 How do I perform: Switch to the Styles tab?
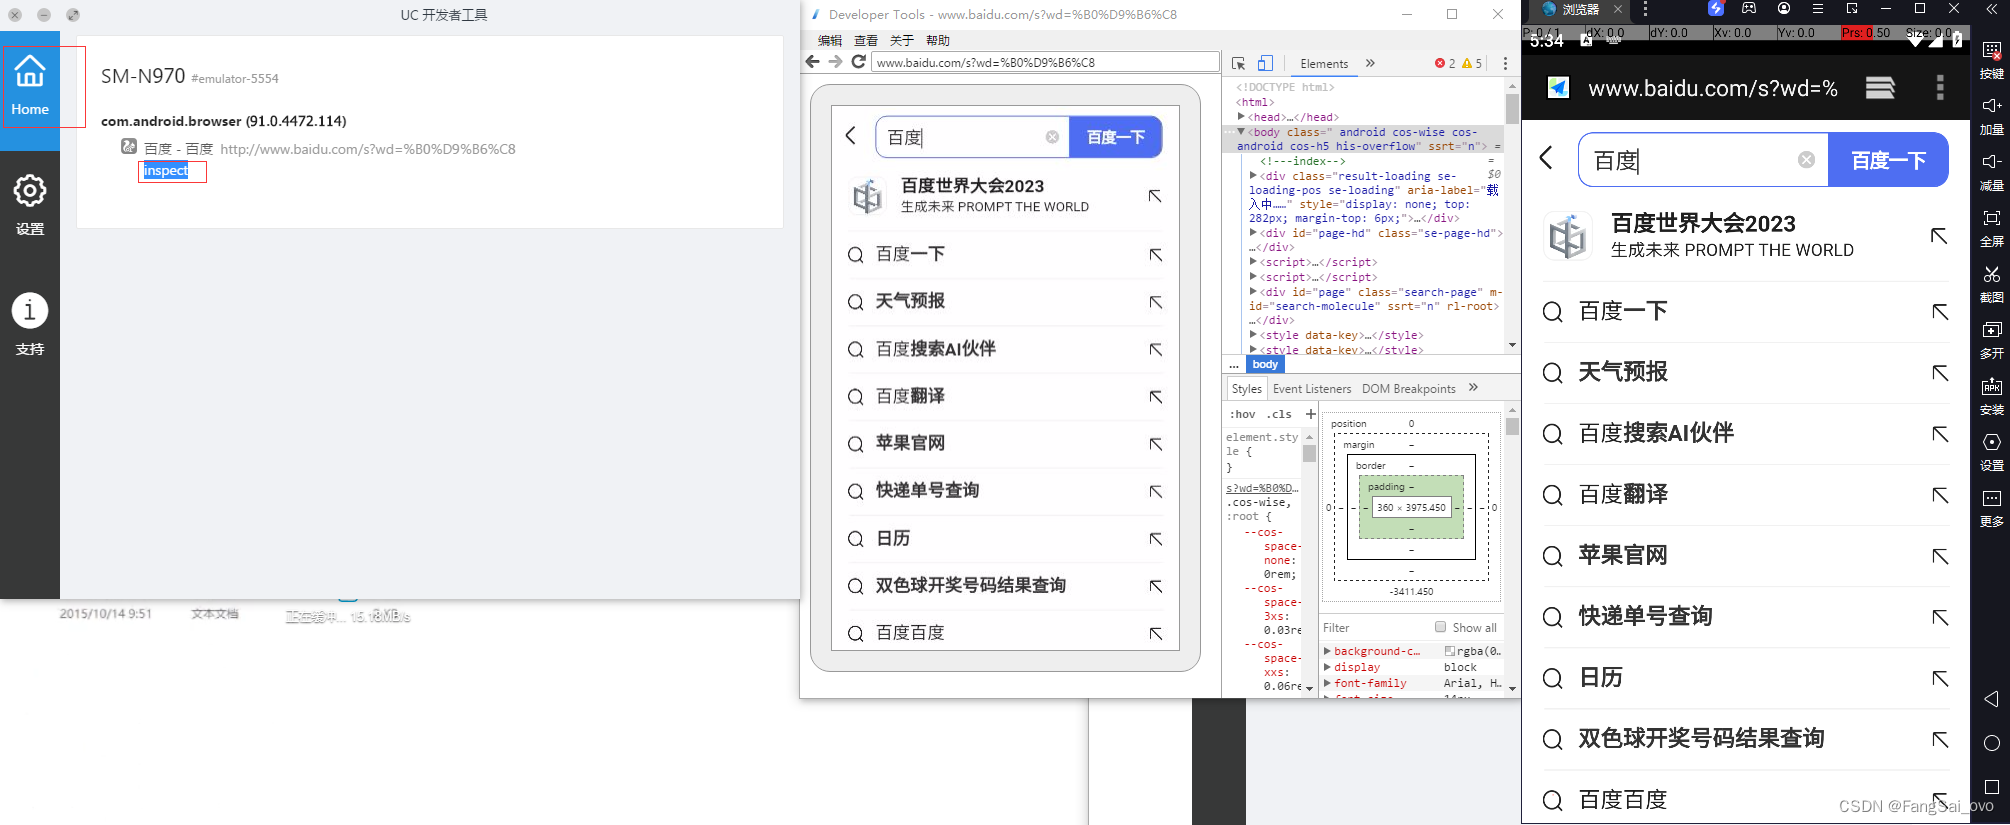tap(1246, 389)
